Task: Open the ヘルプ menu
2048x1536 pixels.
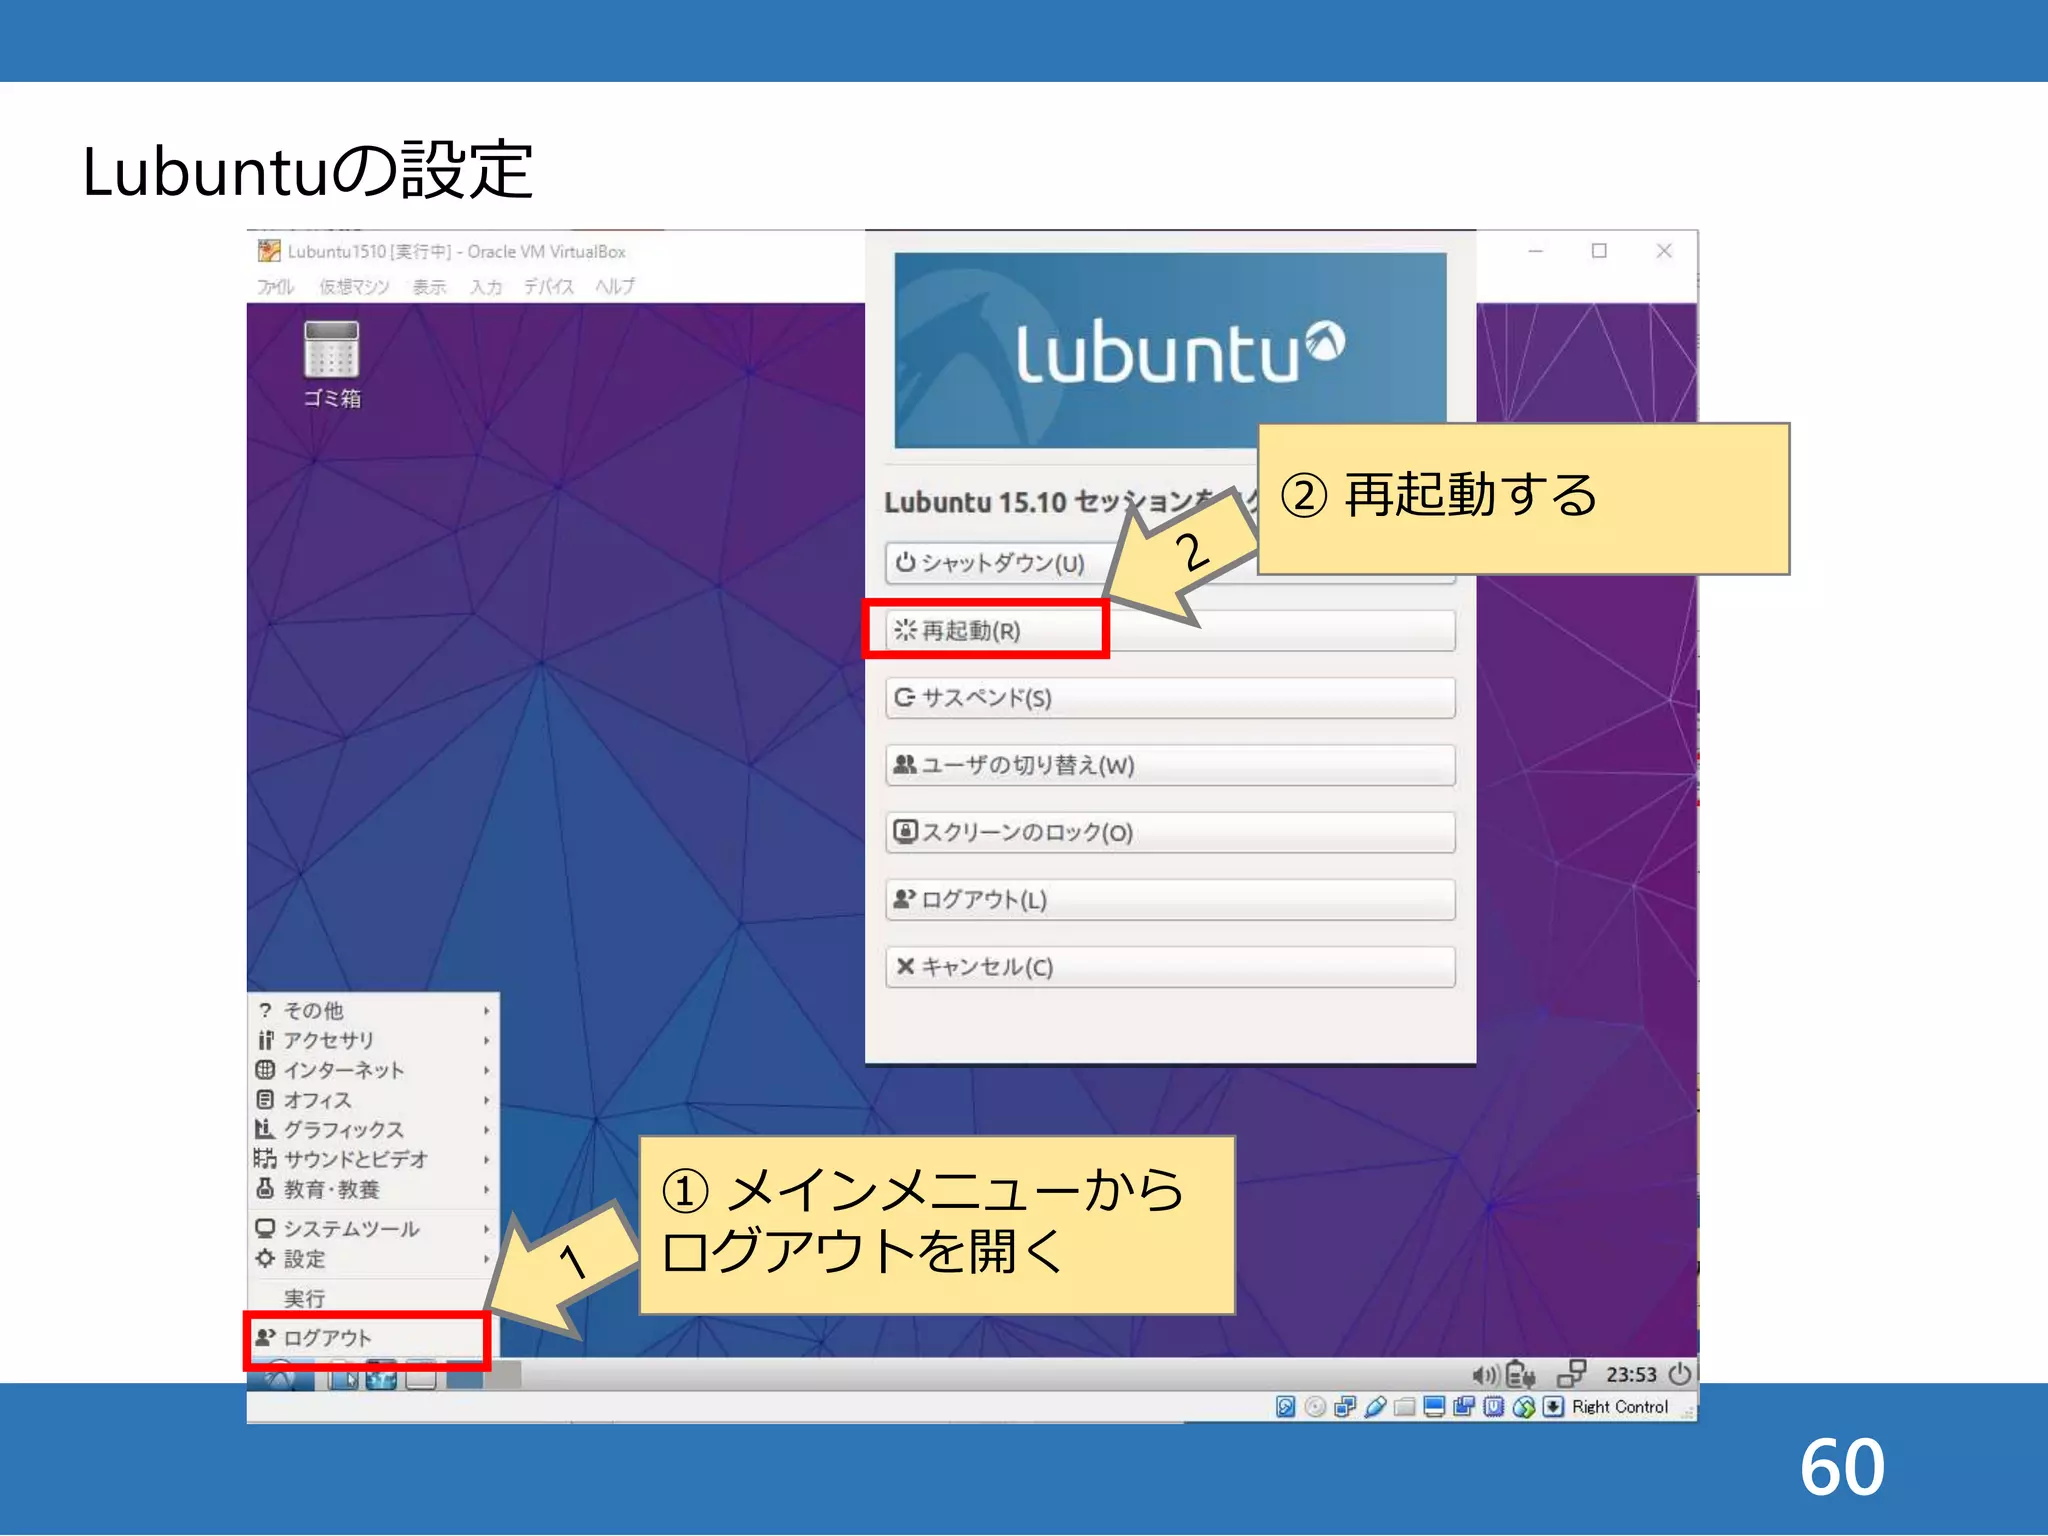Action: pos(615,287)
